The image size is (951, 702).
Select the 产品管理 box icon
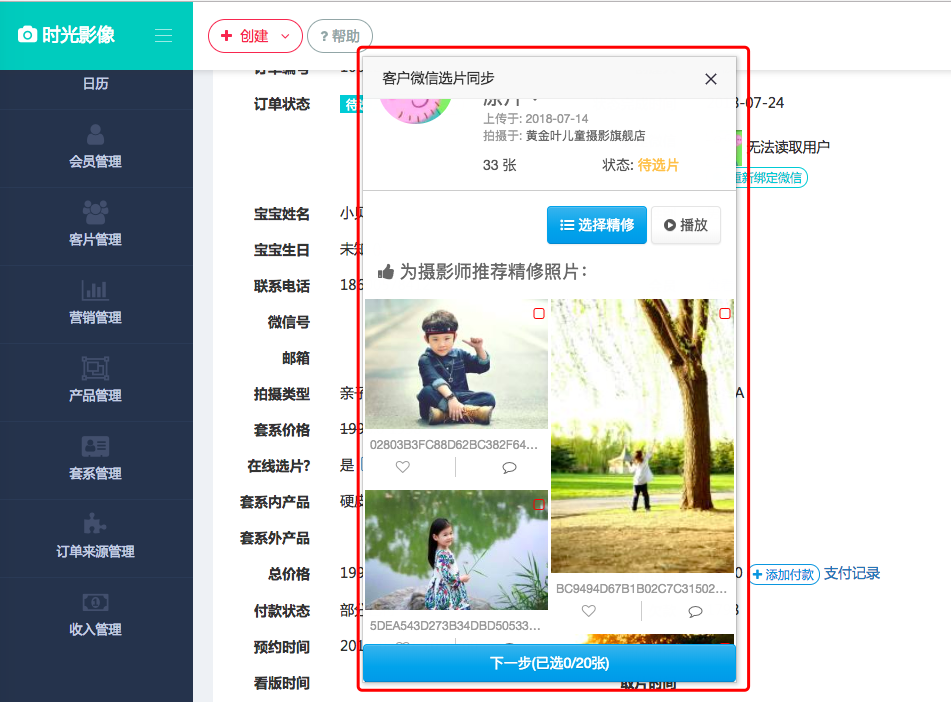tap(96, 368)
